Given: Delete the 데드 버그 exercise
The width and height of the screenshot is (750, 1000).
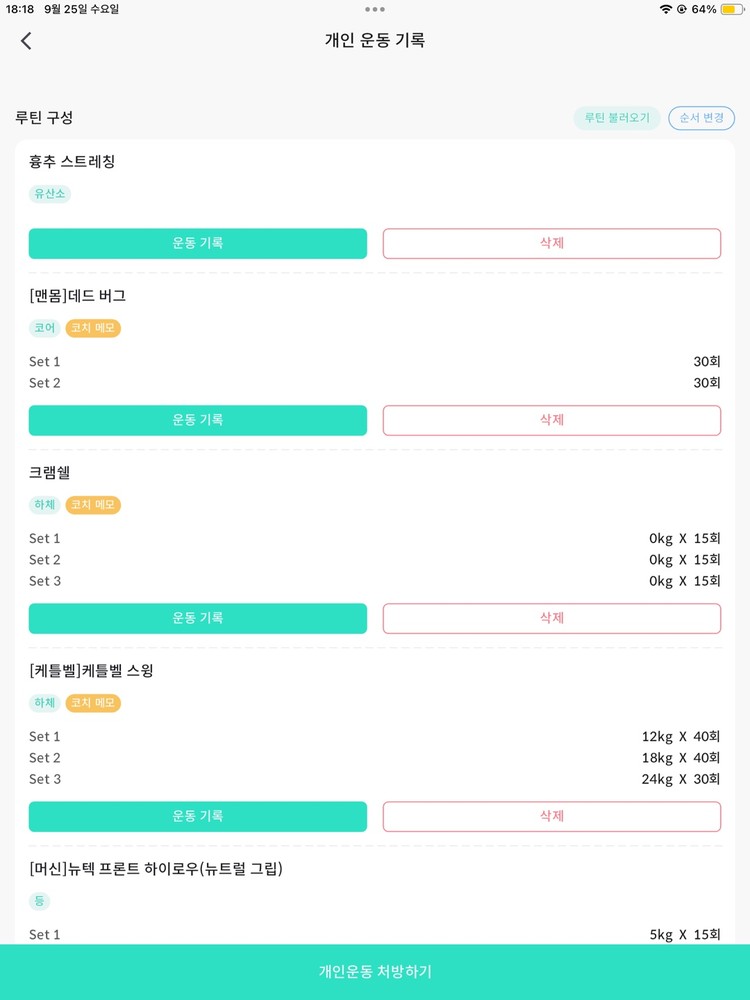Looking at the screenshot, I should [x=552, y=420].
